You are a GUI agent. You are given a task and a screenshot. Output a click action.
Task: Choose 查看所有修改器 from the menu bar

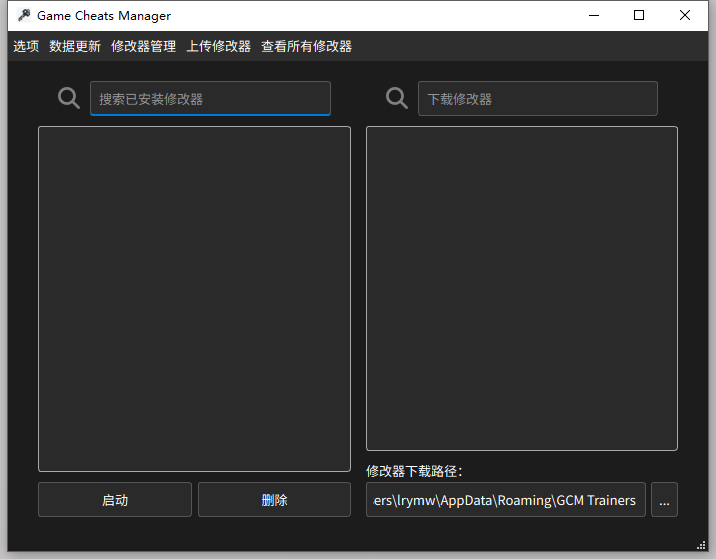pos(306,46)
